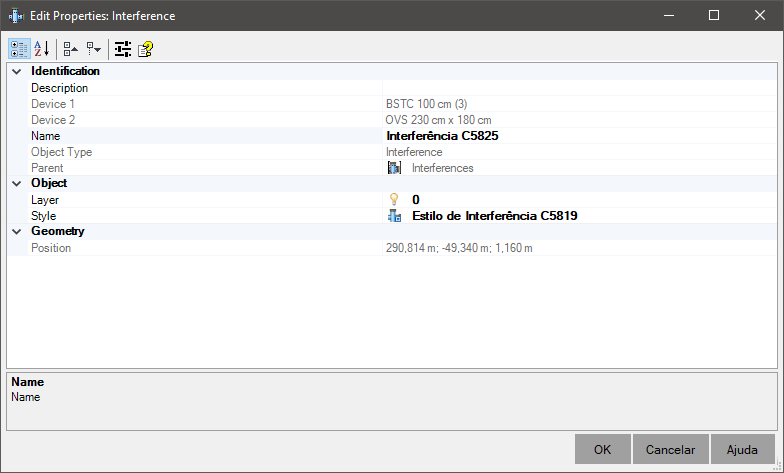Collapse the Identification category
Image resolution: width=784 pixels, height=473 pixels.
coord(16,72)
